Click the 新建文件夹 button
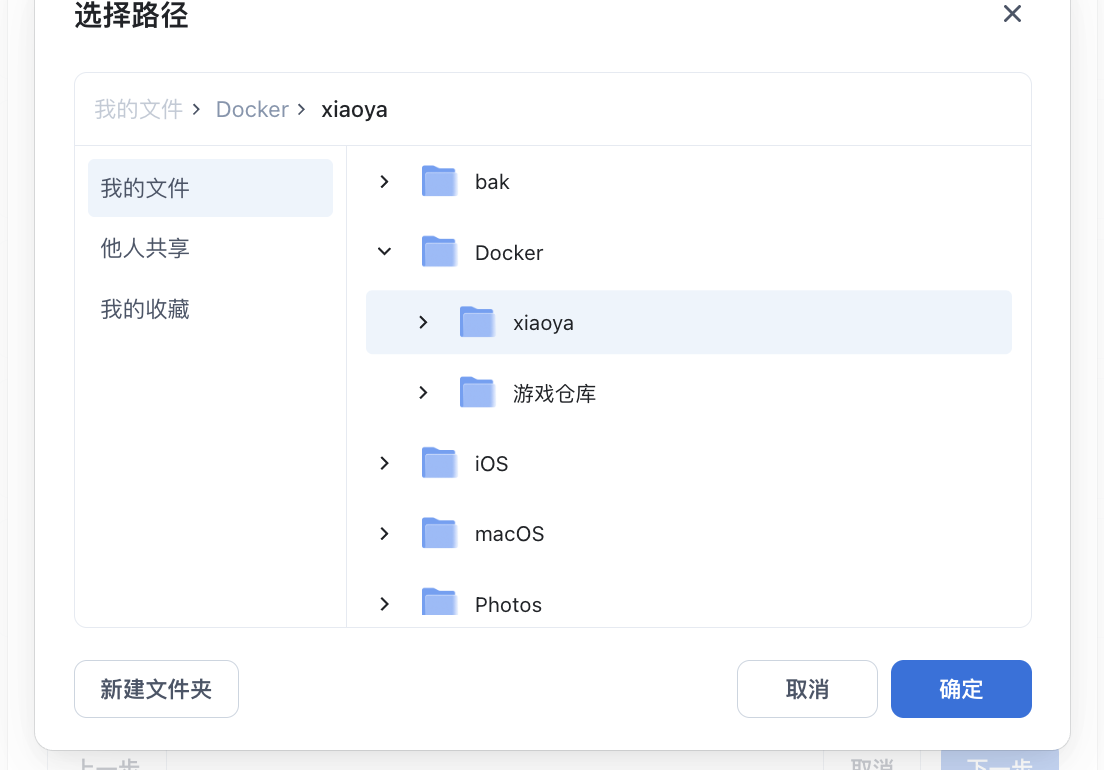This screenshot has width=1104, height=770. click(156, 689)
